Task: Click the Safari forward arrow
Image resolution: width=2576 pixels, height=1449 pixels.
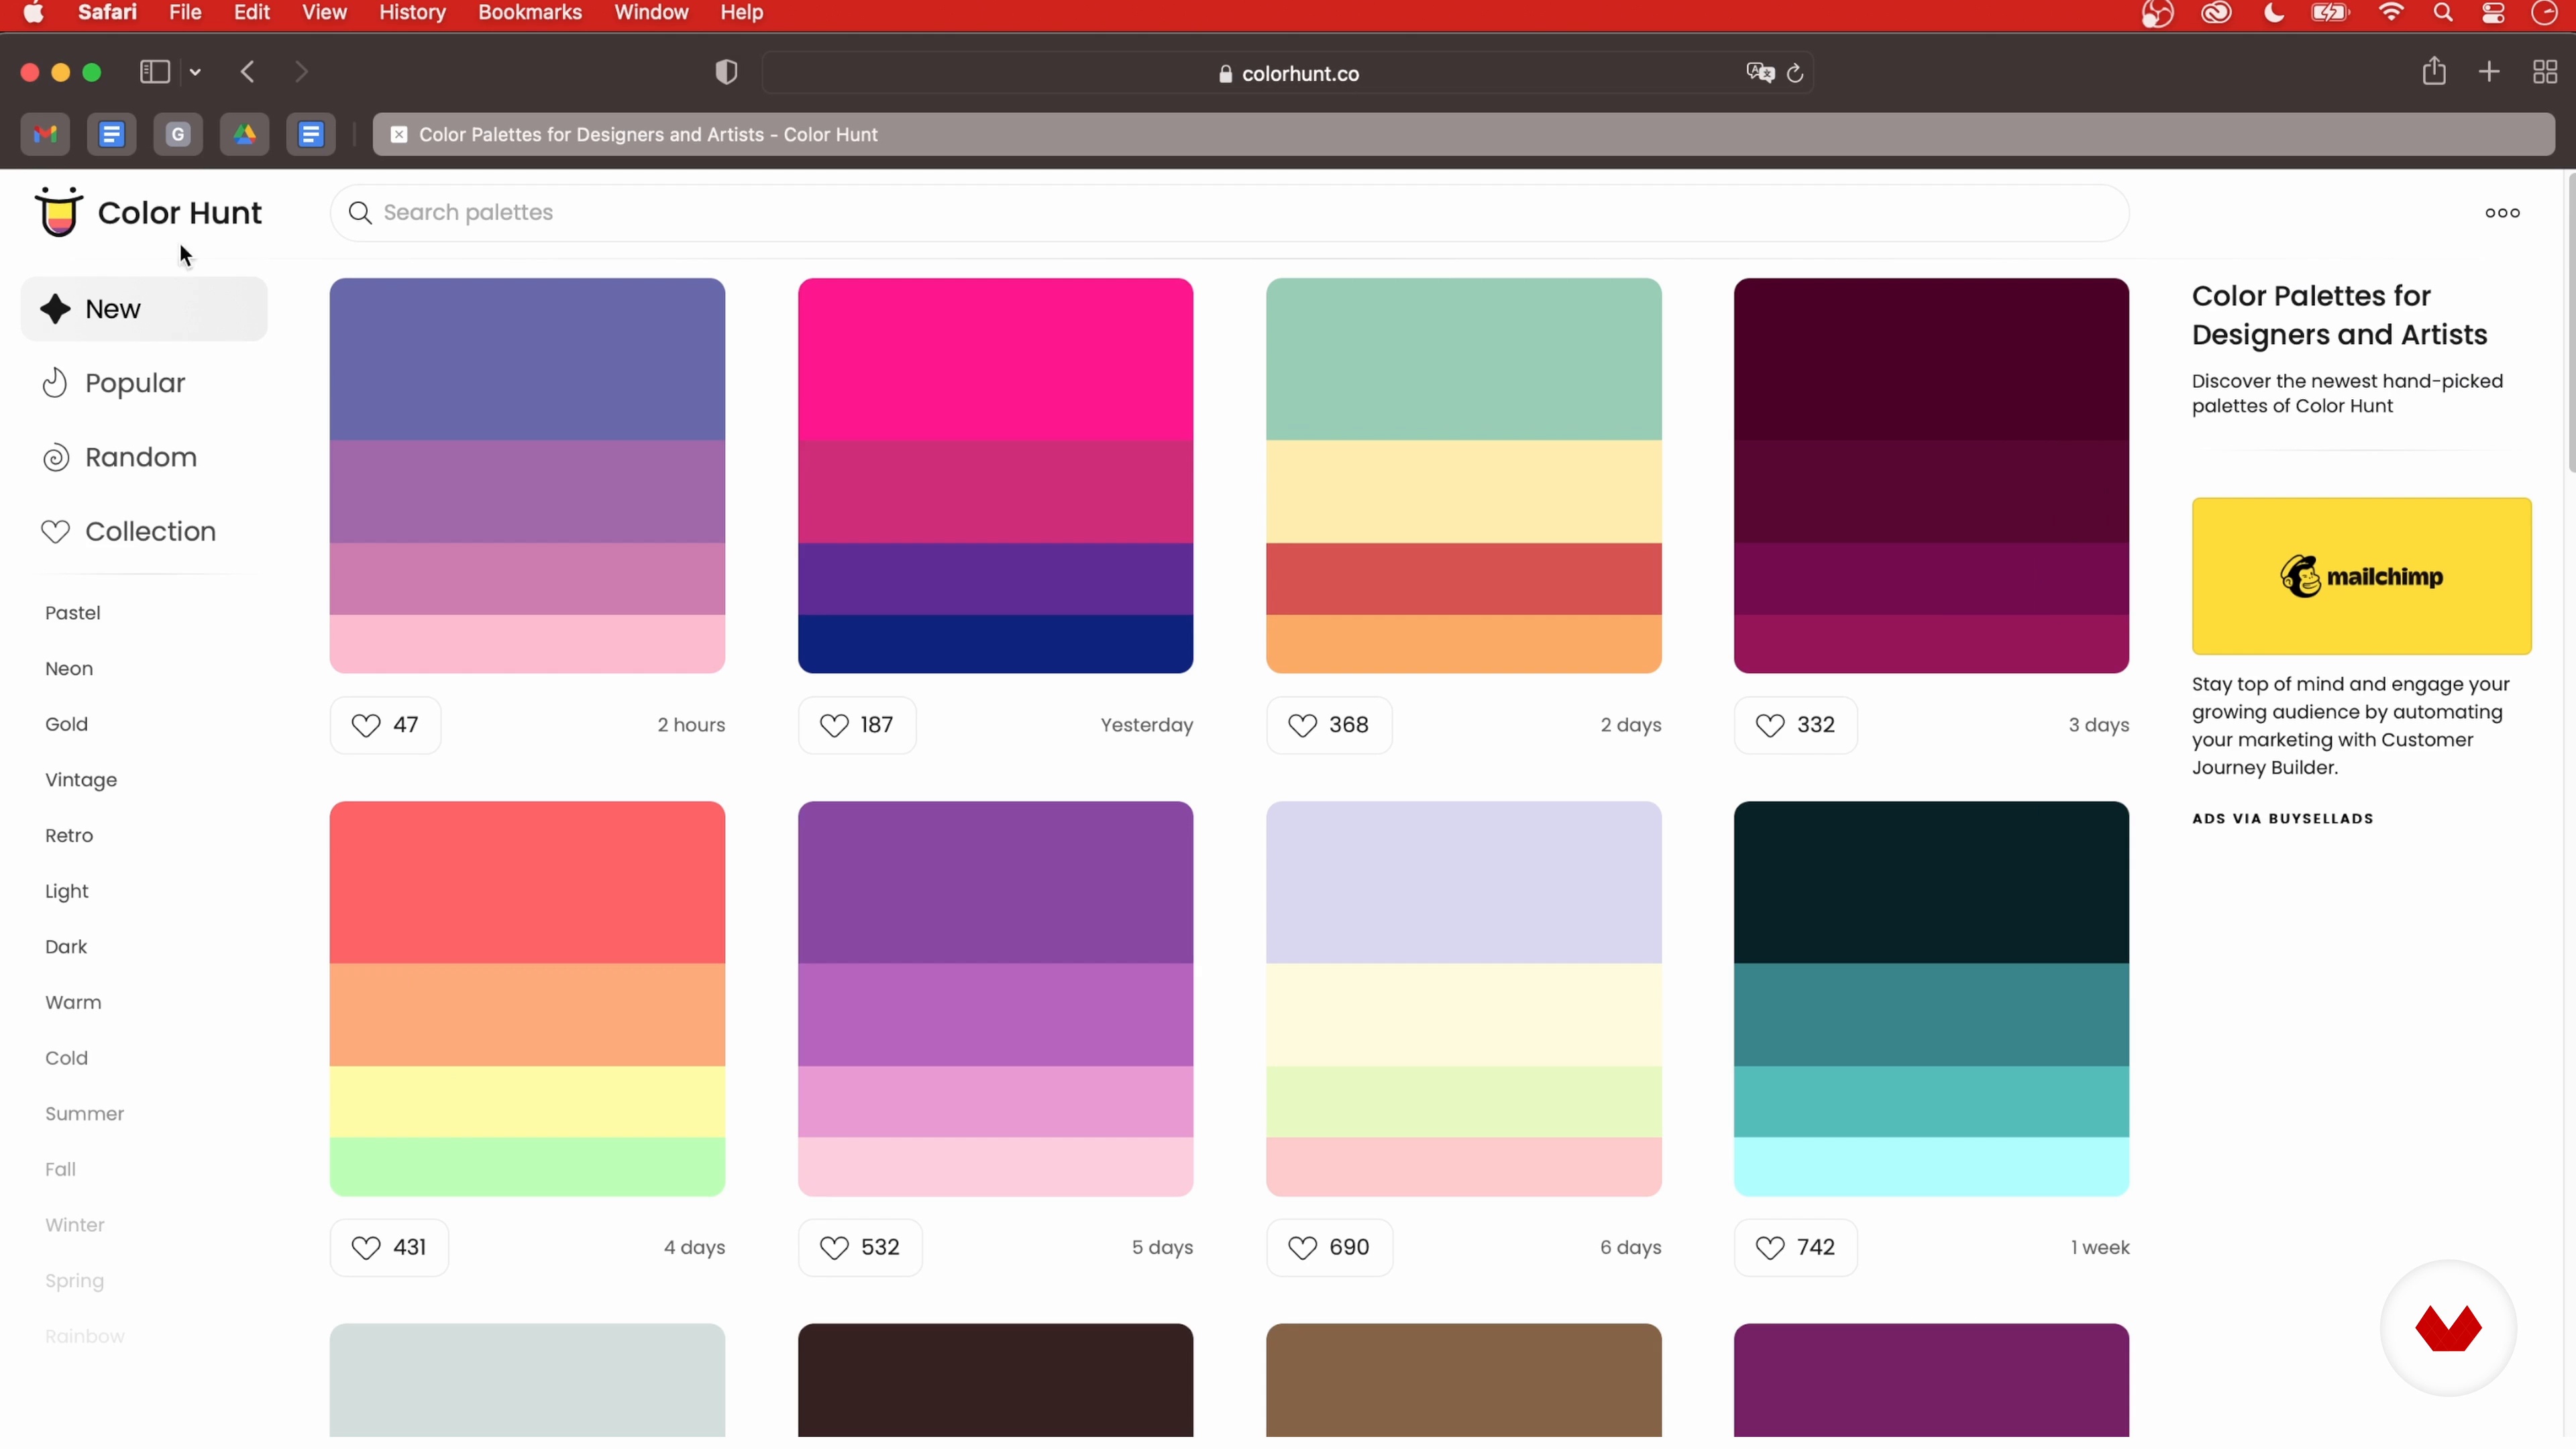Action: (x=301, y=72)
